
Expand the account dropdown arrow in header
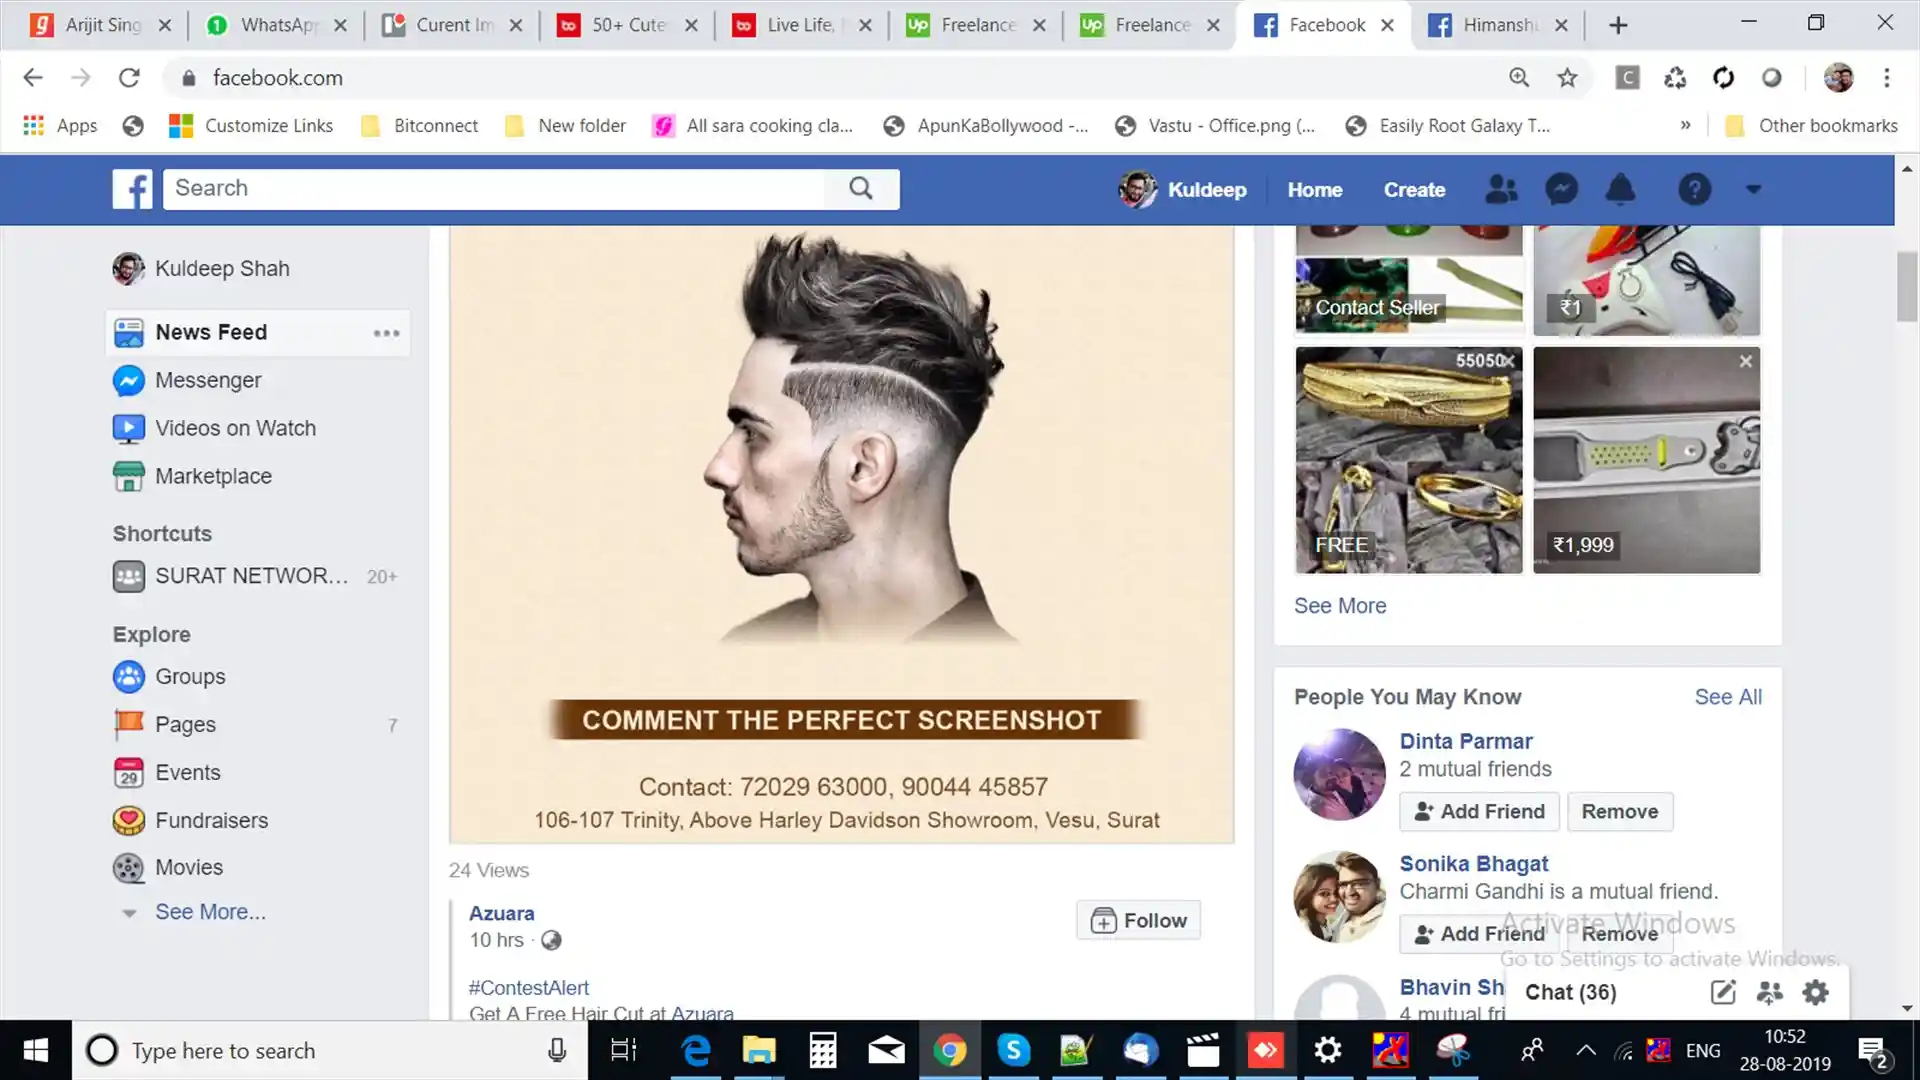point(1753,189)
